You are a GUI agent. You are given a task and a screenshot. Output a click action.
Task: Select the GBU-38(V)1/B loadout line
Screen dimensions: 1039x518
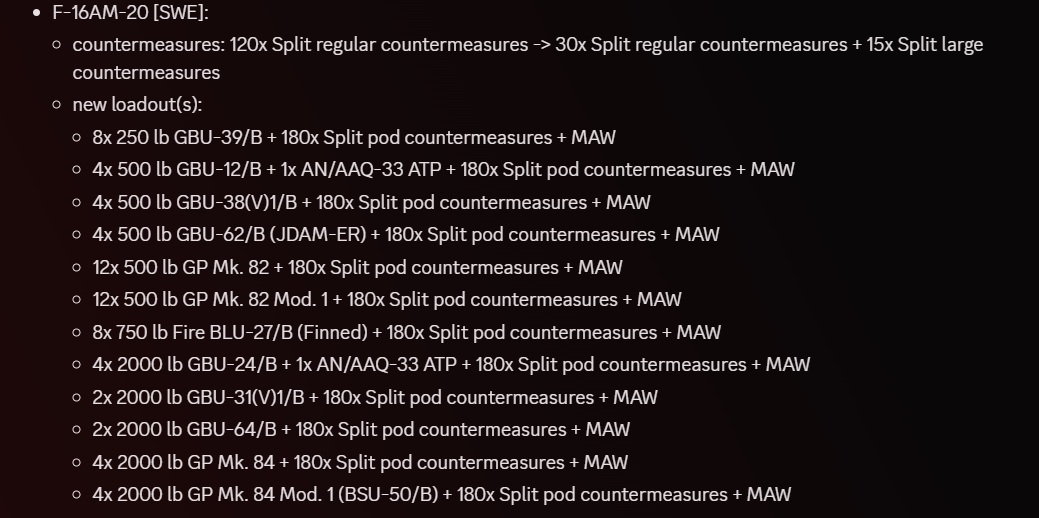[371, 202]
